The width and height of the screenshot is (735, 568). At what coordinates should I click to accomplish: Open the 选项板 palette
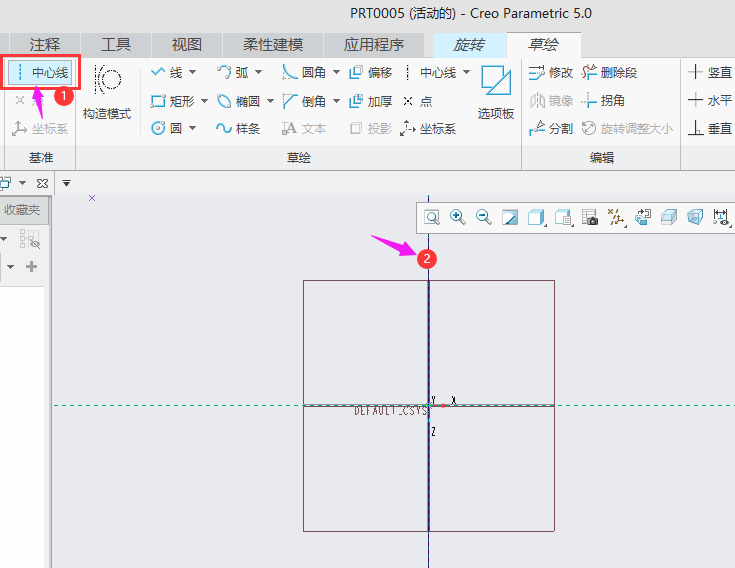495,94
